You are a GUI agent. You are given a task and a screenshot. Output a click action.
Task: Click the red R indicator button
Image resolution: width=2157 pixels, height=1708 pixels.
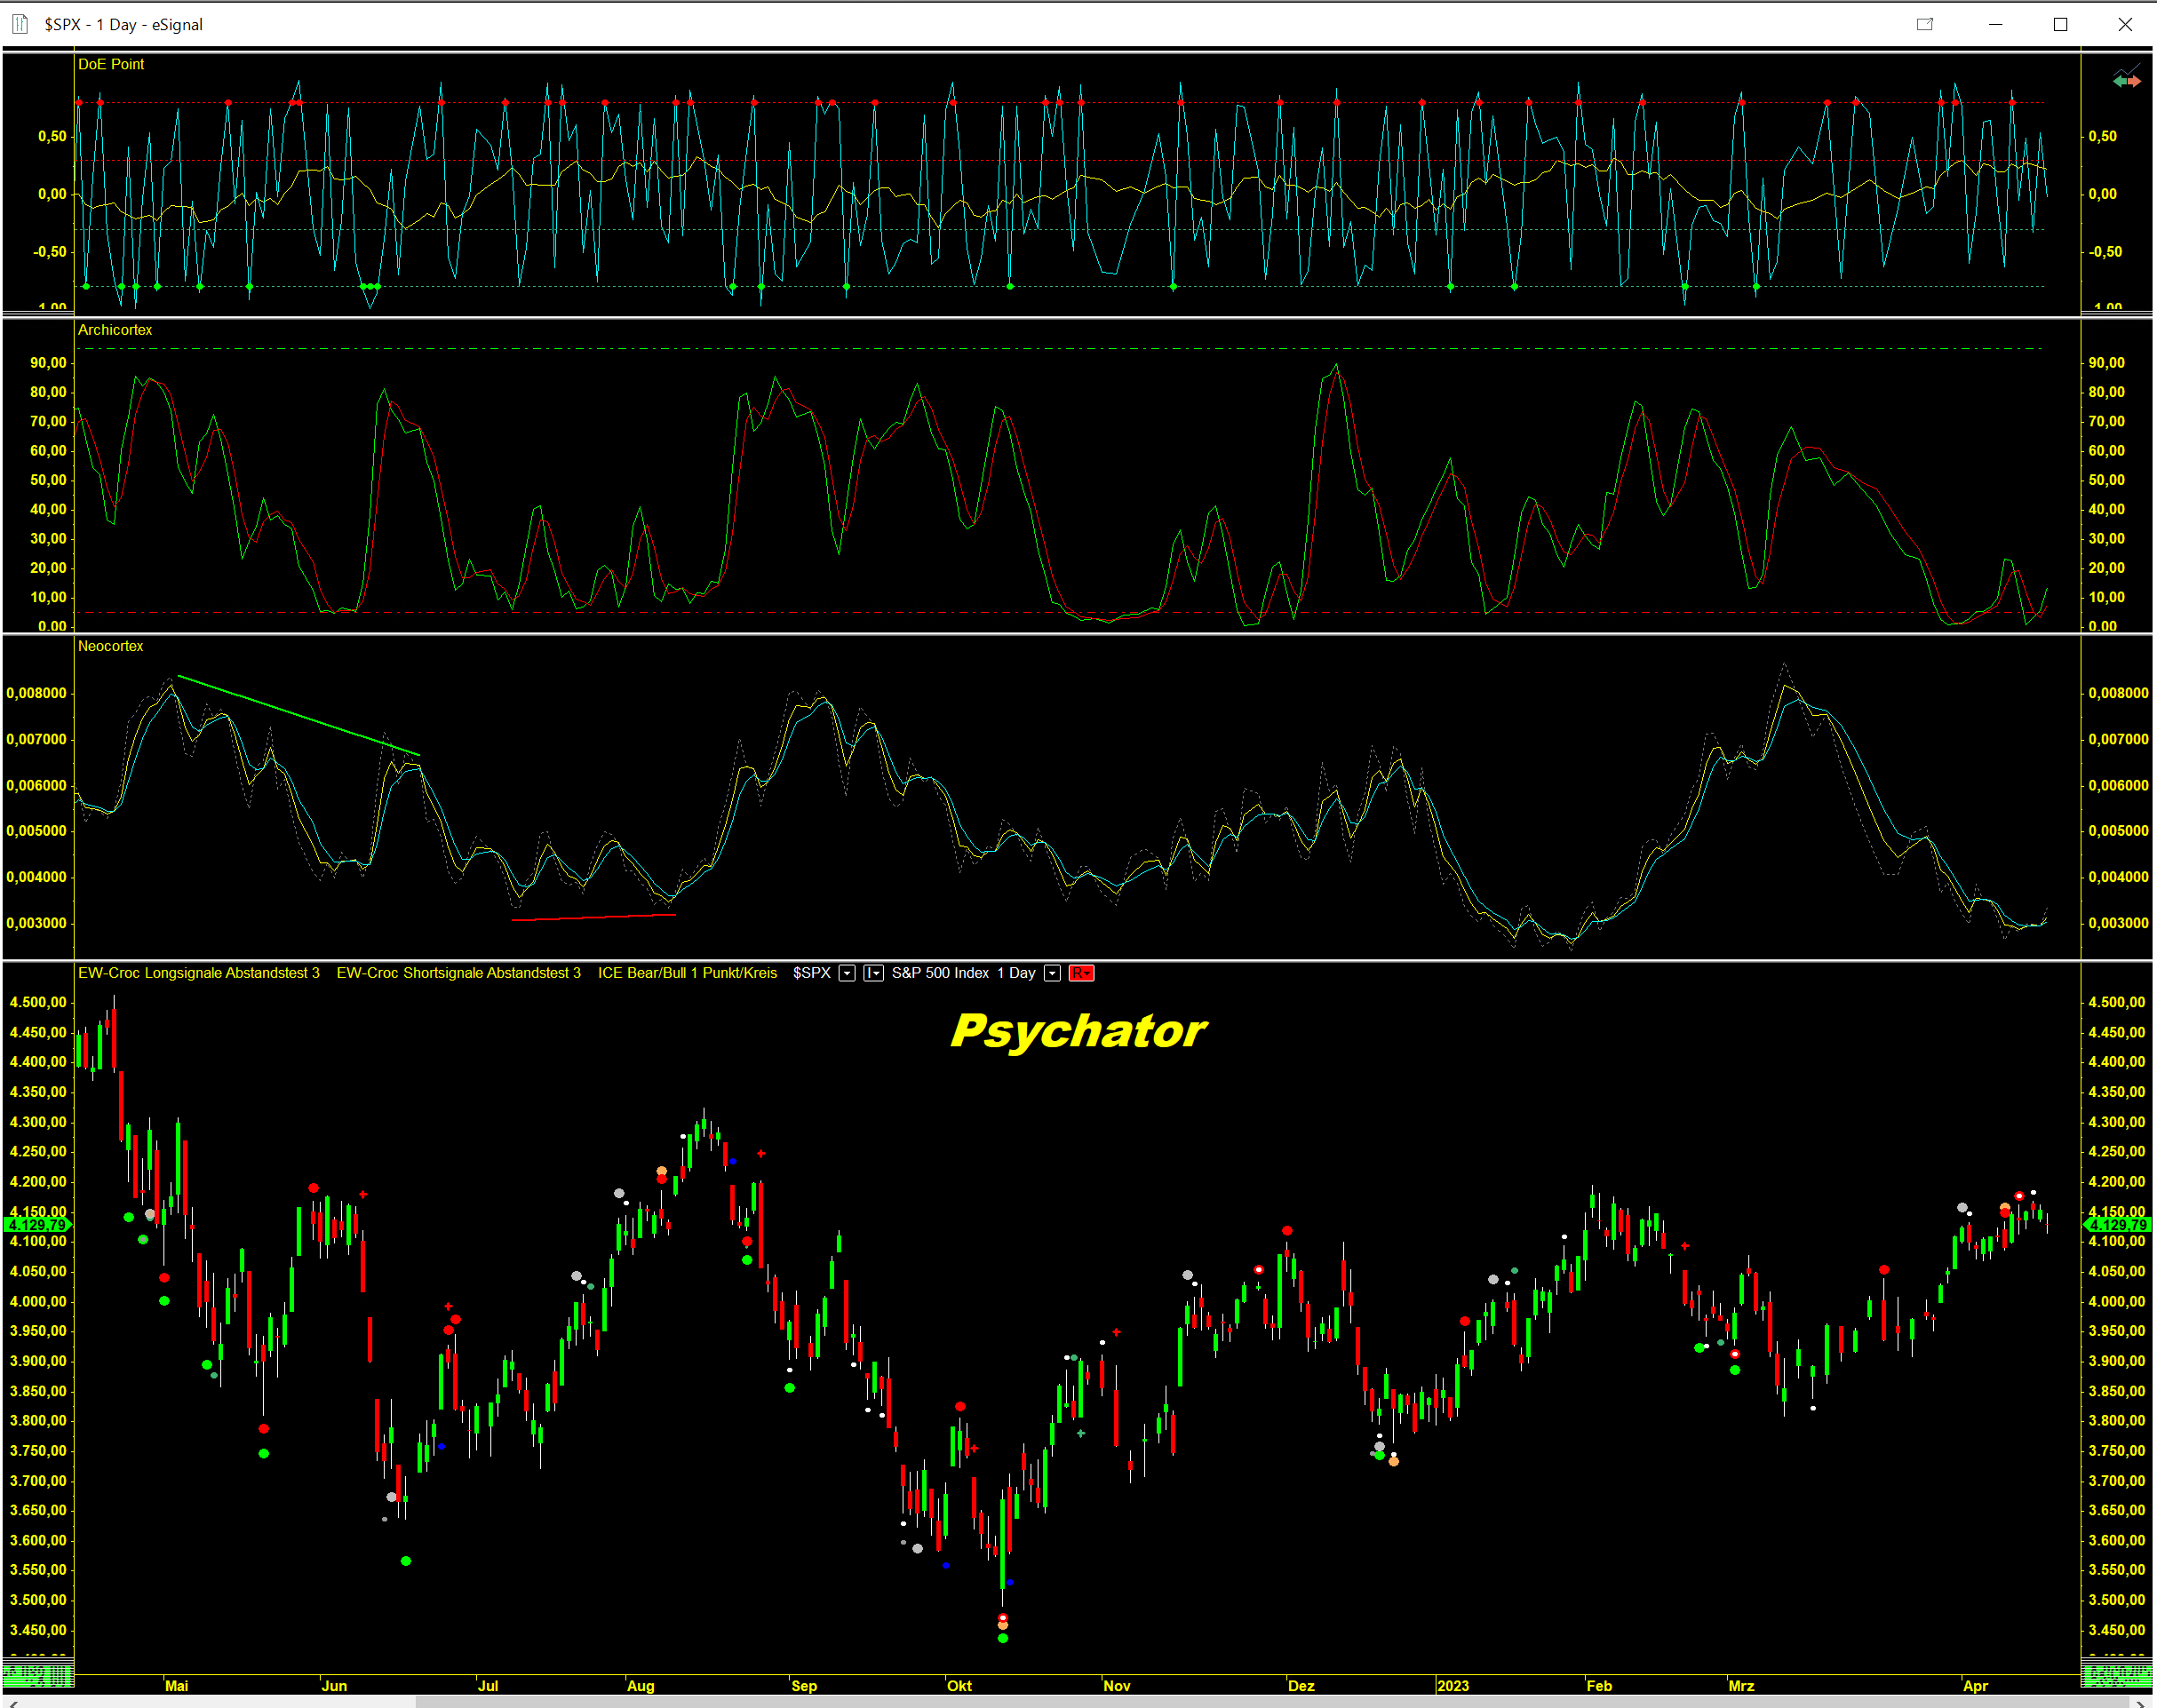click(1081, 973)
